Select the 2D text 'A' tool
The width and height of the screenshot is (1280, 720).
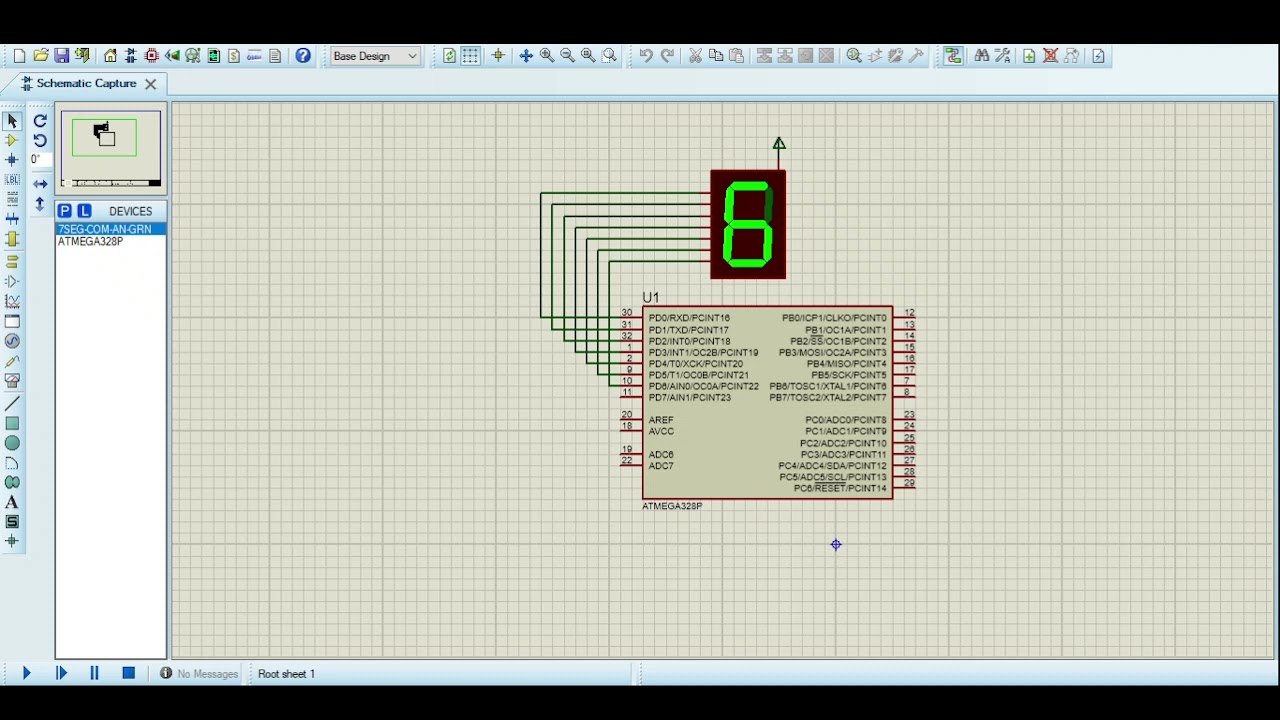tap(12, 502)
